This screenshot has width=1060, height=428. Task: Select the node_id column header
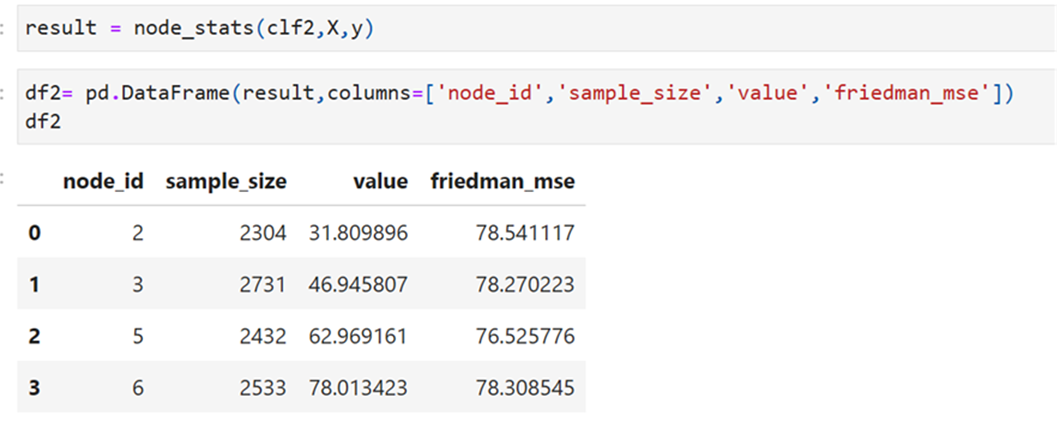[103, 181]
